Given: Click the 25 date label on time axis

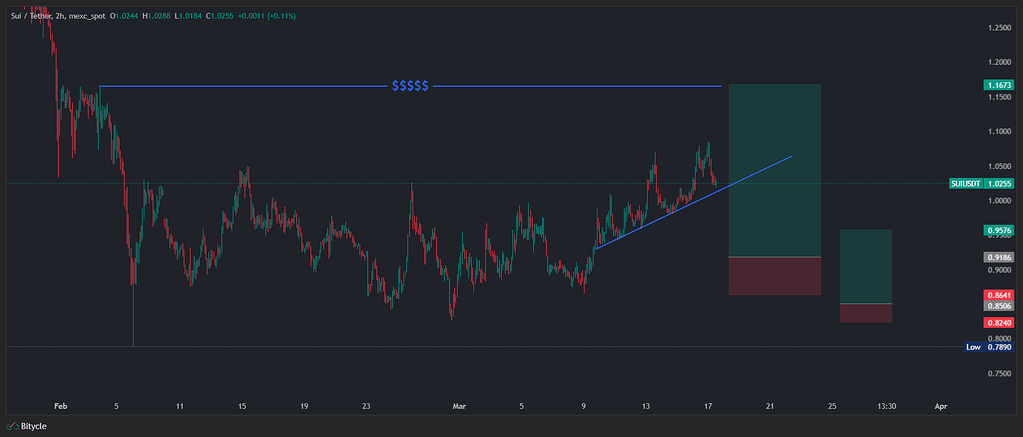Looking at the screenshot, I should 832,406.
